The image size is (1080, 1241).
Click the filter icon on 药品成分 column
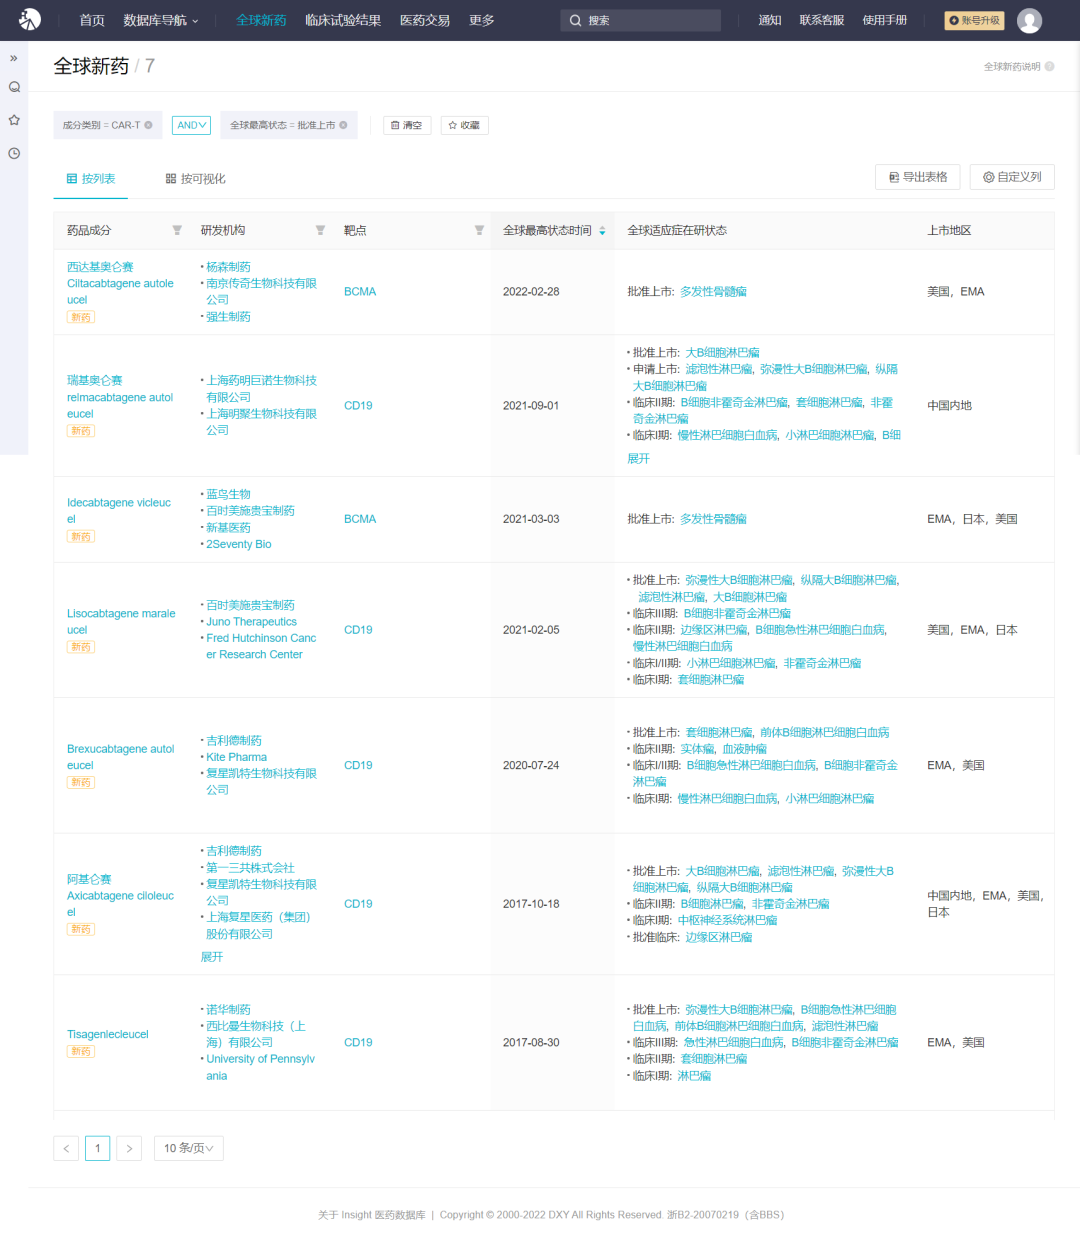pos(177,230)
